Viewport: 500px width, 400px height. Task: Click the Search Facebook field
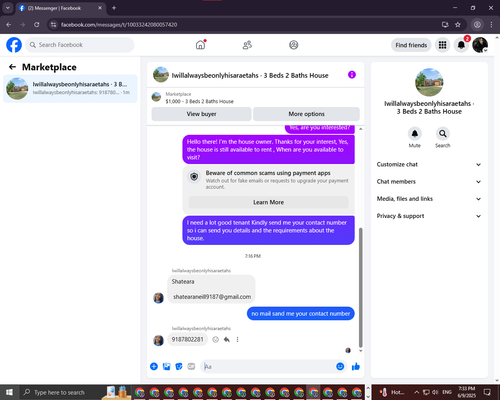(x=80, y=45)
